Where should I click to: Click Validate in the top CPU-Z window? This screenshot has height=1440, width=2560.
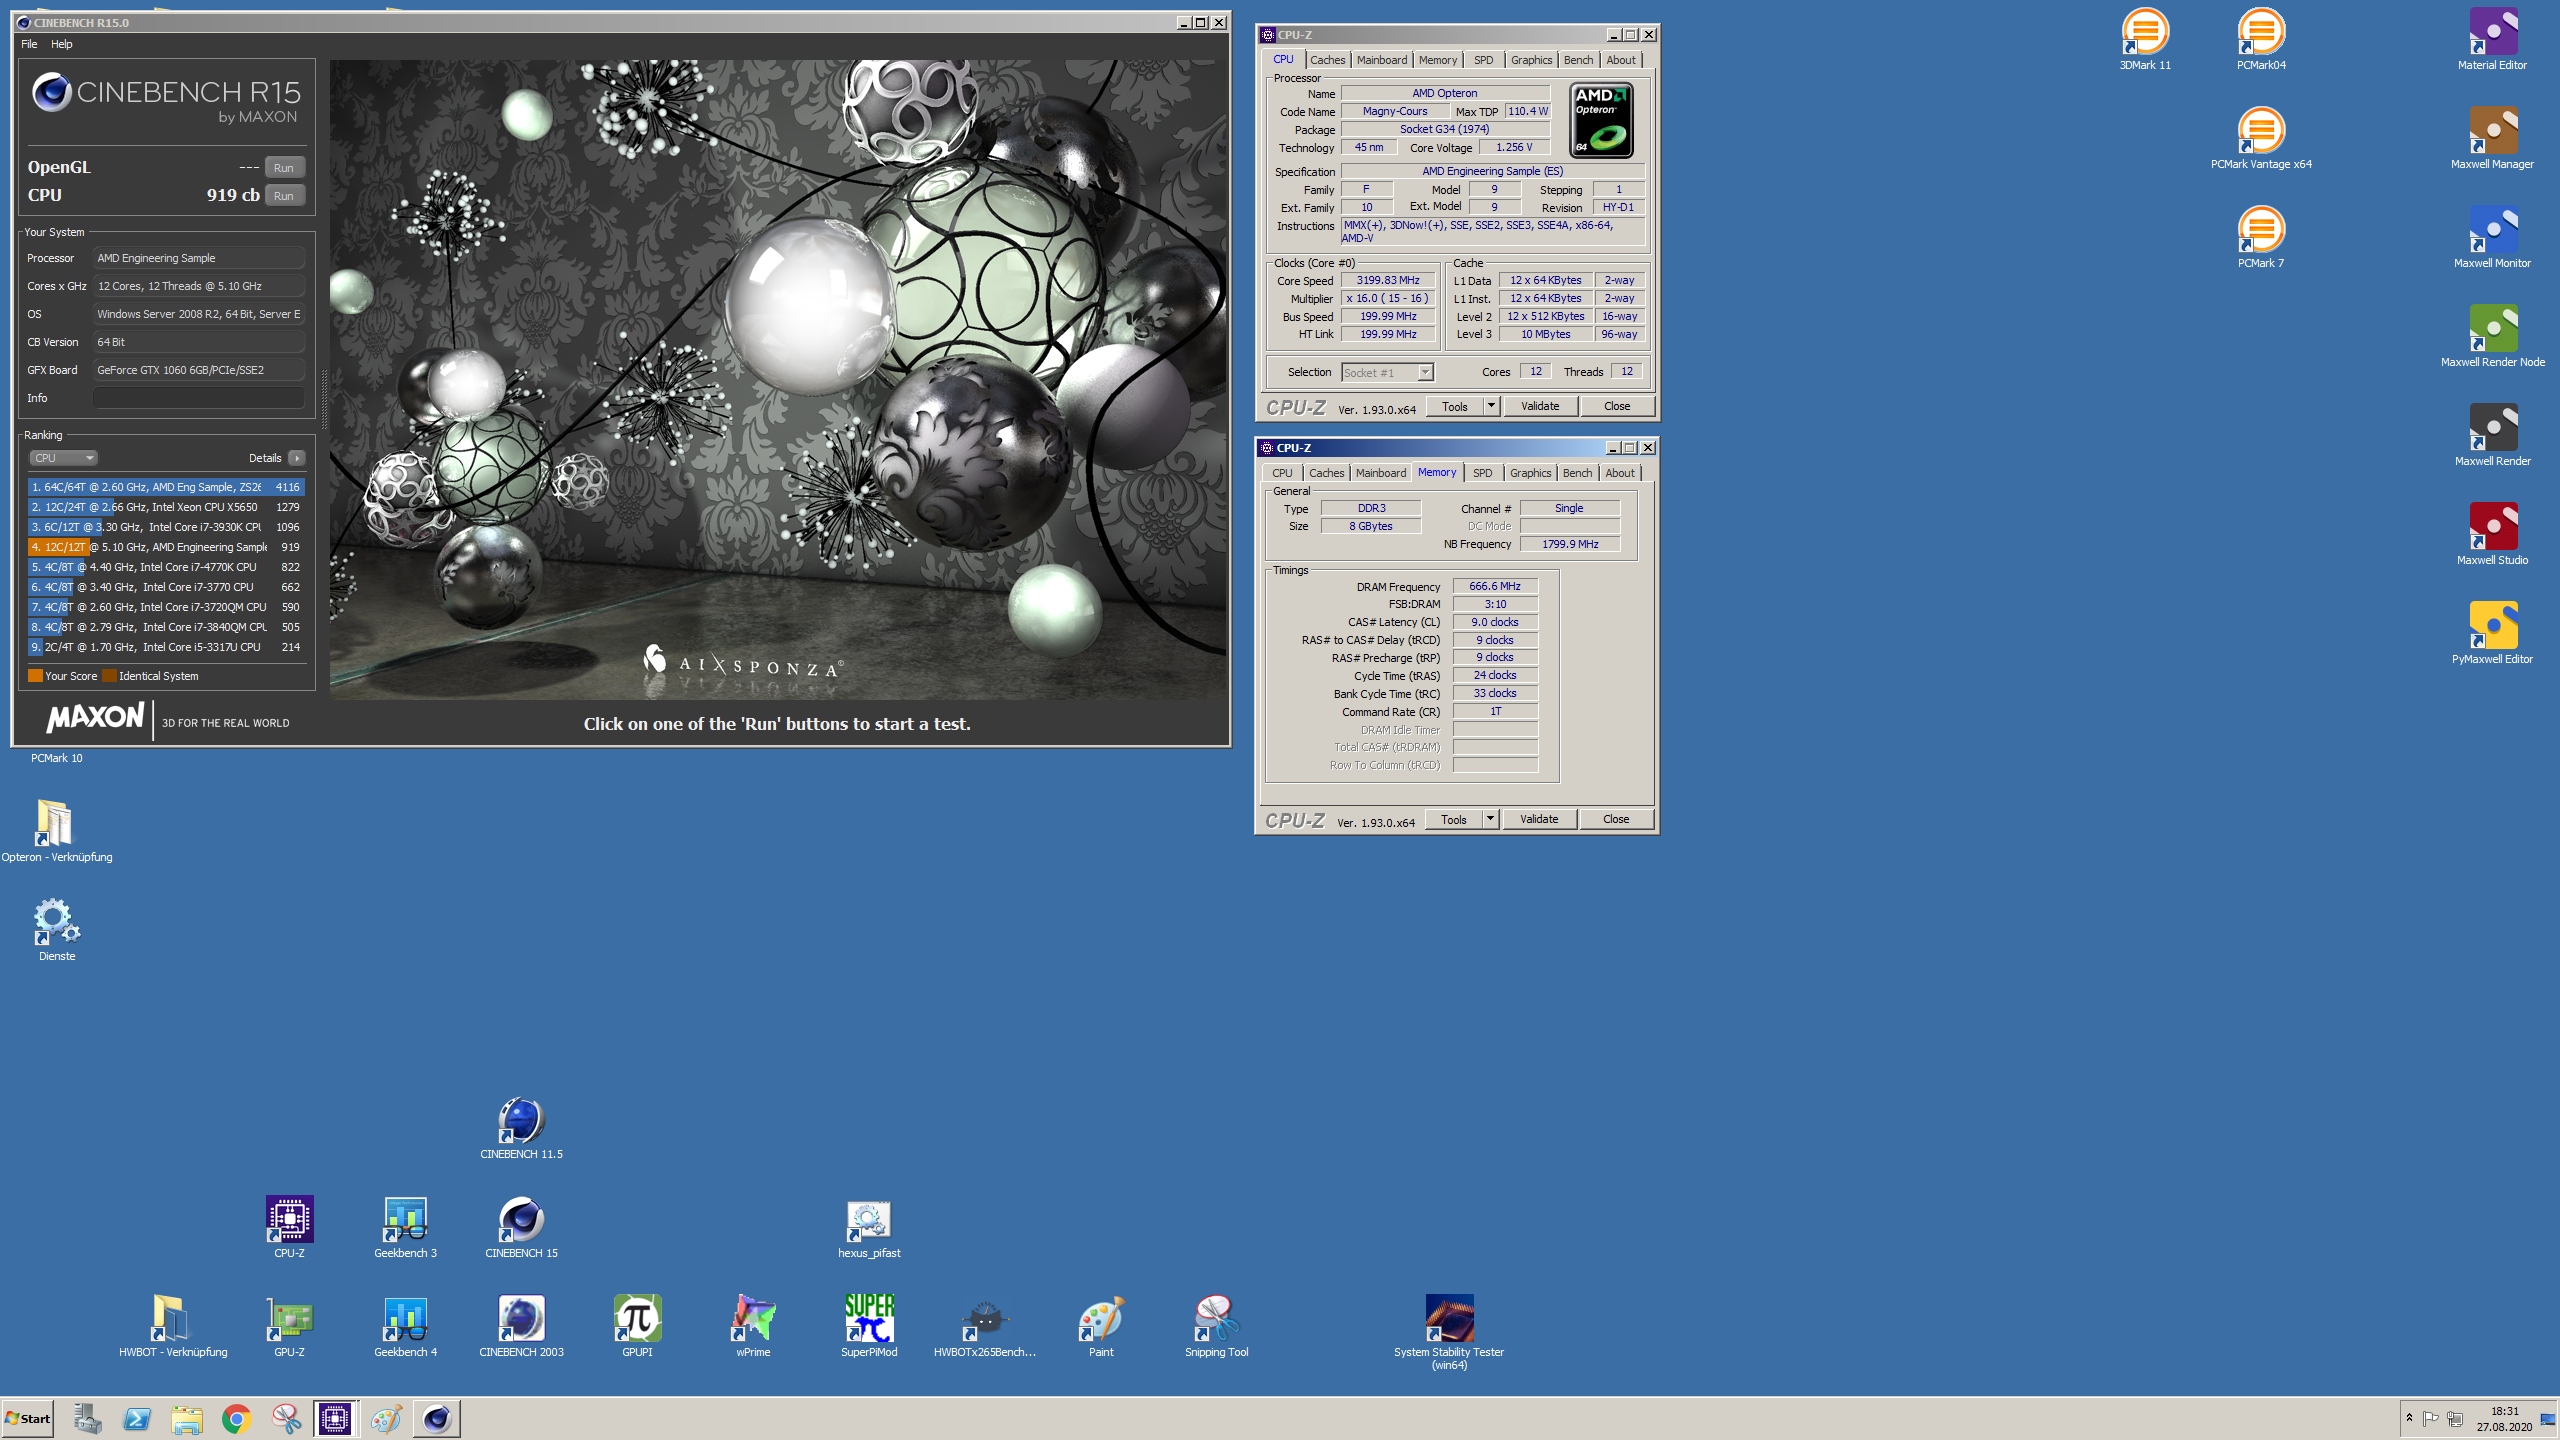click(x=1540, y=406)
